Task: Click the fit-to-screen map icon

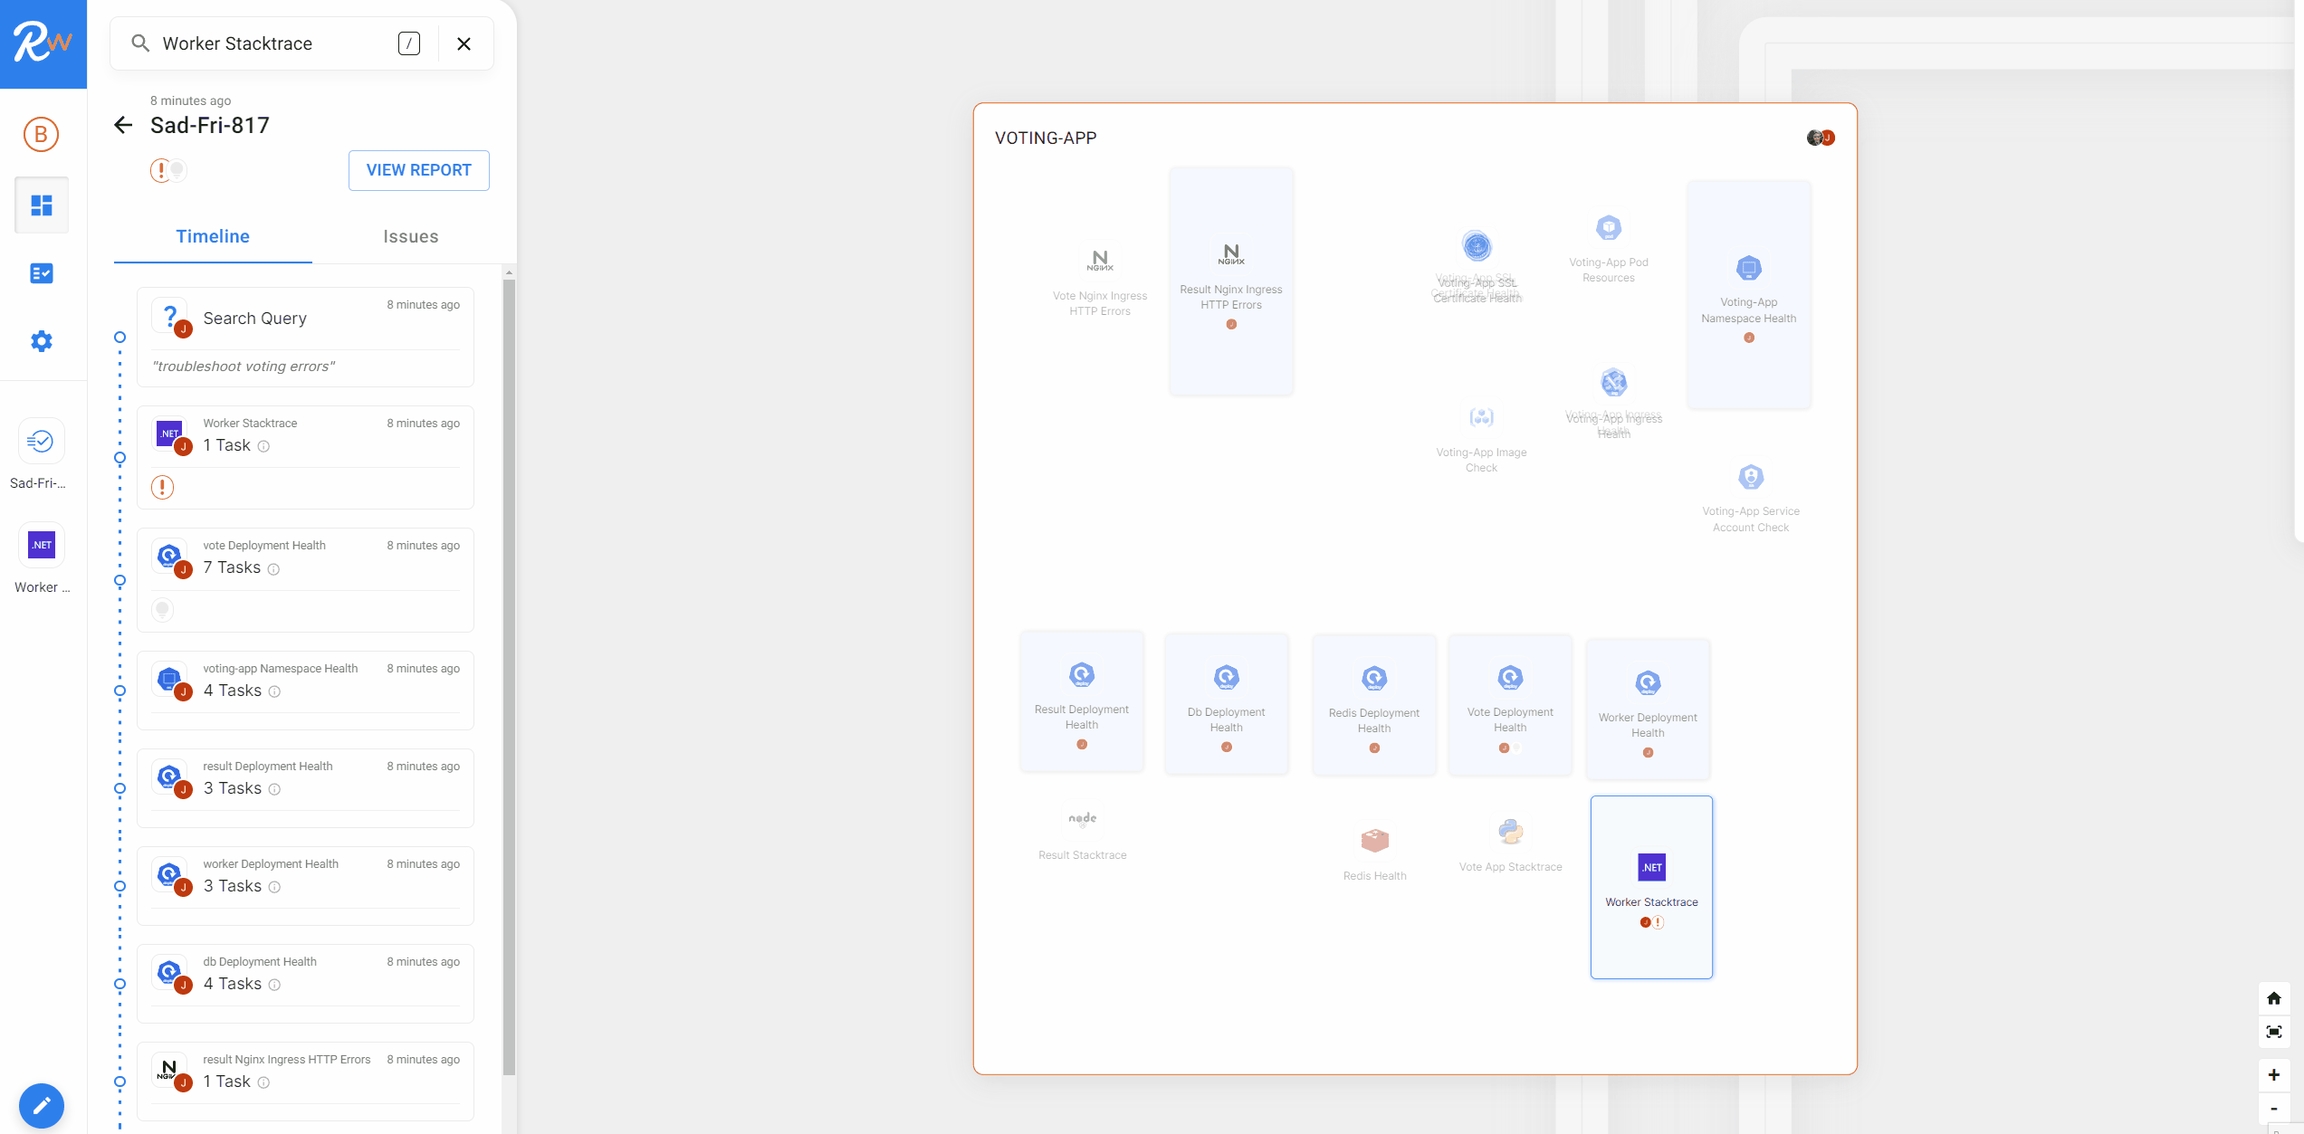Action: (x=2273, y=1032)
